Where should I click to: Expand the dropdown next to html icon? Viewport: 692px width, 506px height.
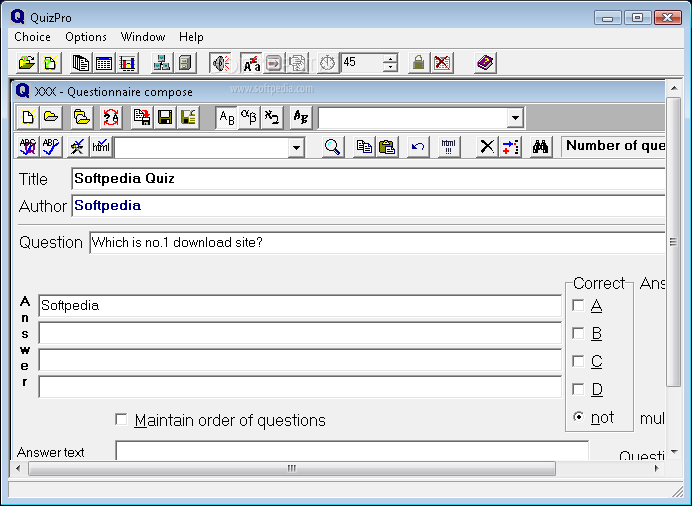tap(296, 147)
